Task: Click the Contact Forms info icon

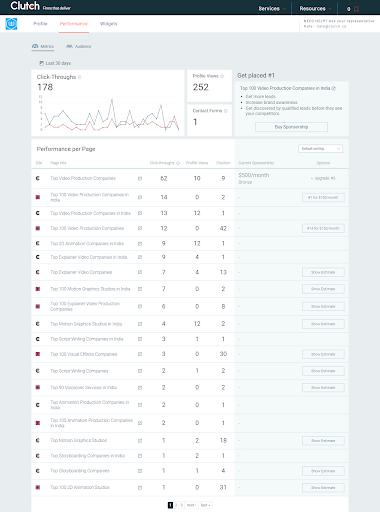Action: [226, 111]
